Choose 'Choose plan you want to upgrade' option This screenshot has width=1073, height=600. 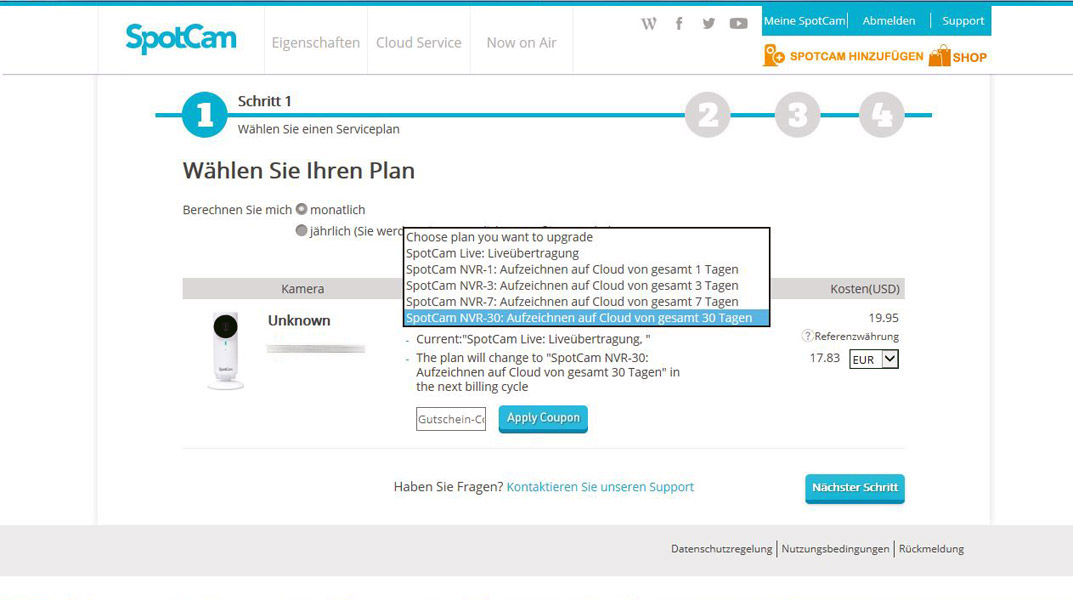click(x=586, y=237)
